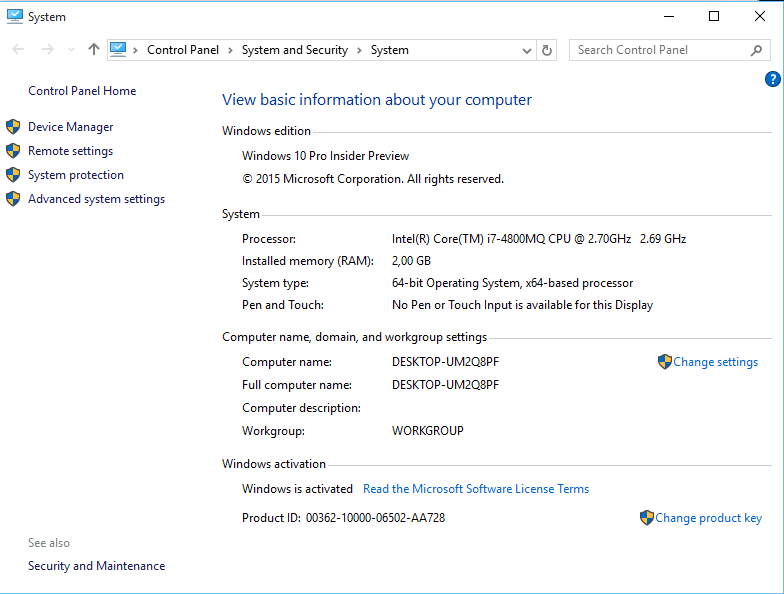Viewport: 784px width, 594px height.
Task: Click Product ID 00362-10000-06502-AA728
Action: click(x=344, y=518)
